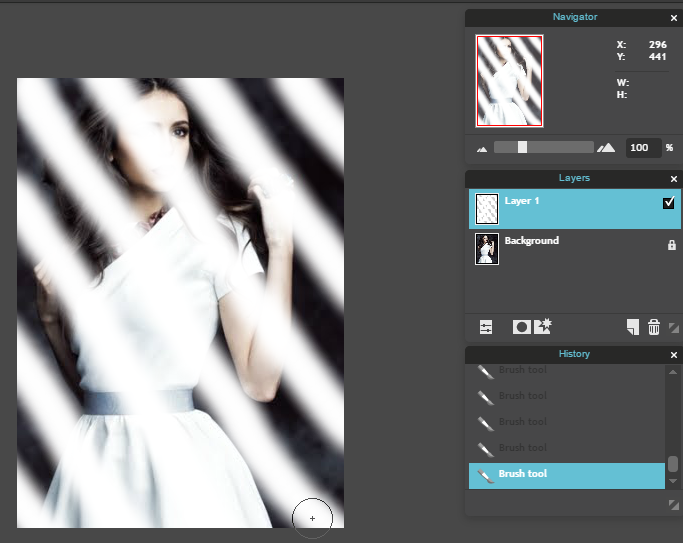Open layer styles for the layer

pos(544,327)
